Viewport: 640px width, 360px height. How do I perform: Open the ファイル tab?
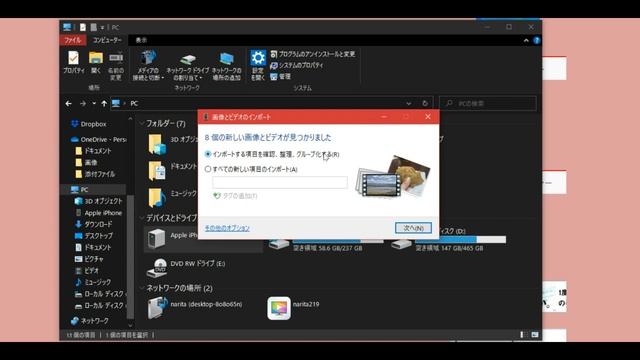73,40
